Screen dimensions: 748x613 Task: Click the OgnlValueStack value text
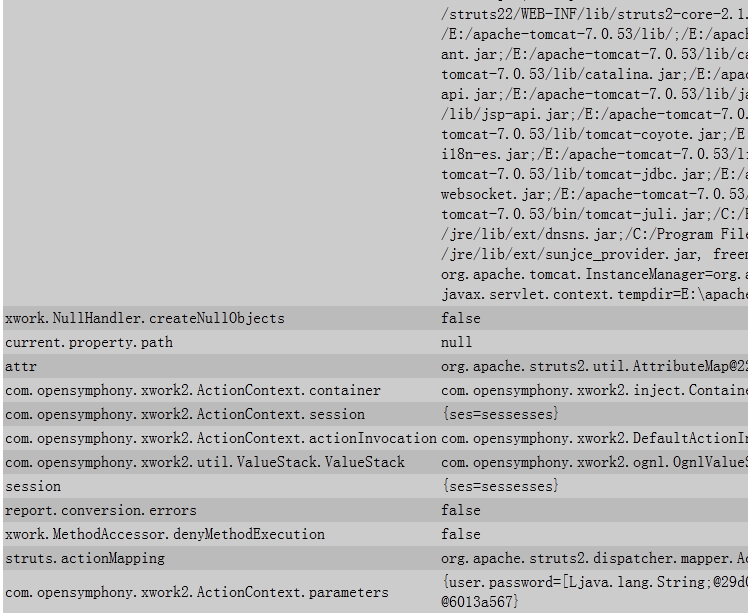(594, 462)
